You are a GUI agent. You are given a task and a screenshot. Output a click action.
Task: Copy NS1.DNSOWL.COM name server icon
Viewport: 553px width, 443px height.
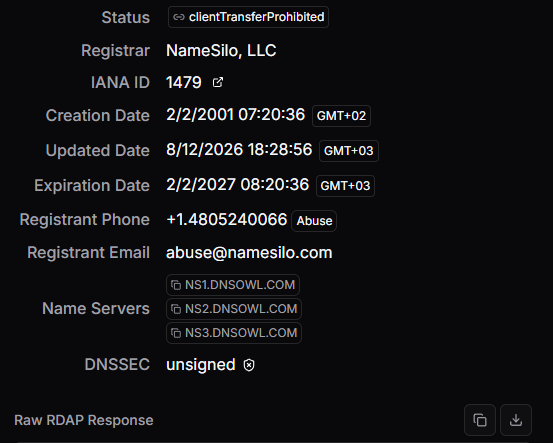coord(176,285)
